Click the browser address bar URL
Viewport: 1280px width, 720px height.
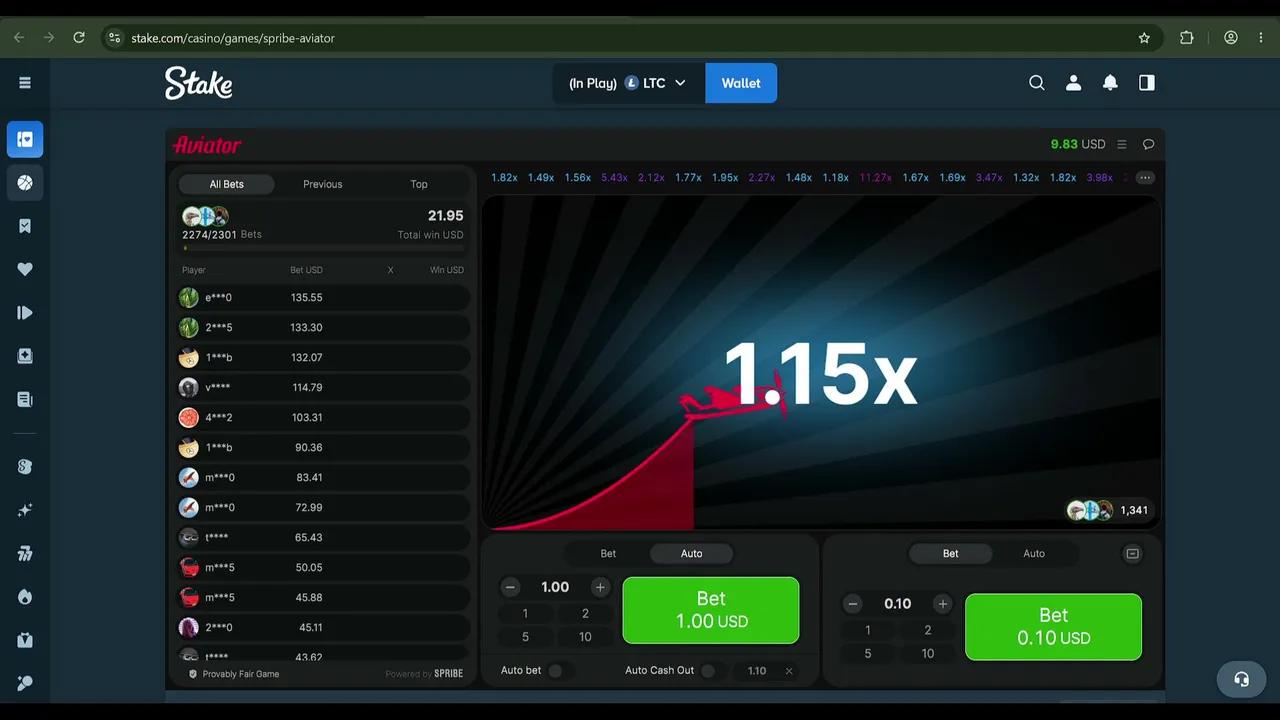coord(233,38)
